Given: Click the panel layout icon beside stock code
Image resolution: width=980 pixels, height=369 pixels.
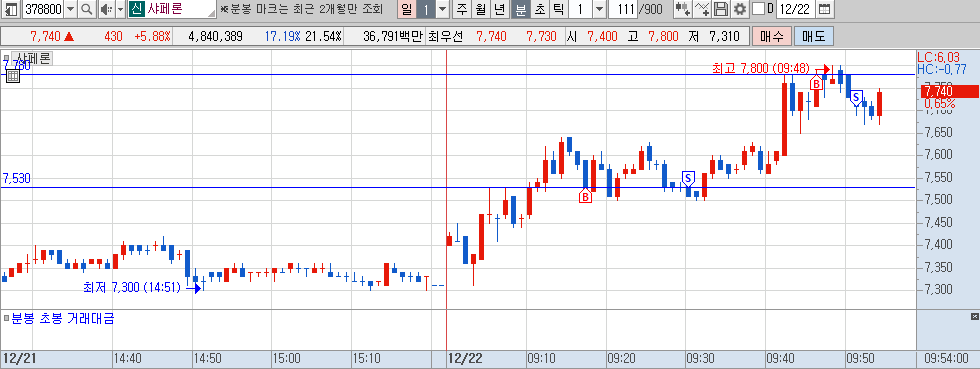Looking at the screenshot, I should point(11,9).
